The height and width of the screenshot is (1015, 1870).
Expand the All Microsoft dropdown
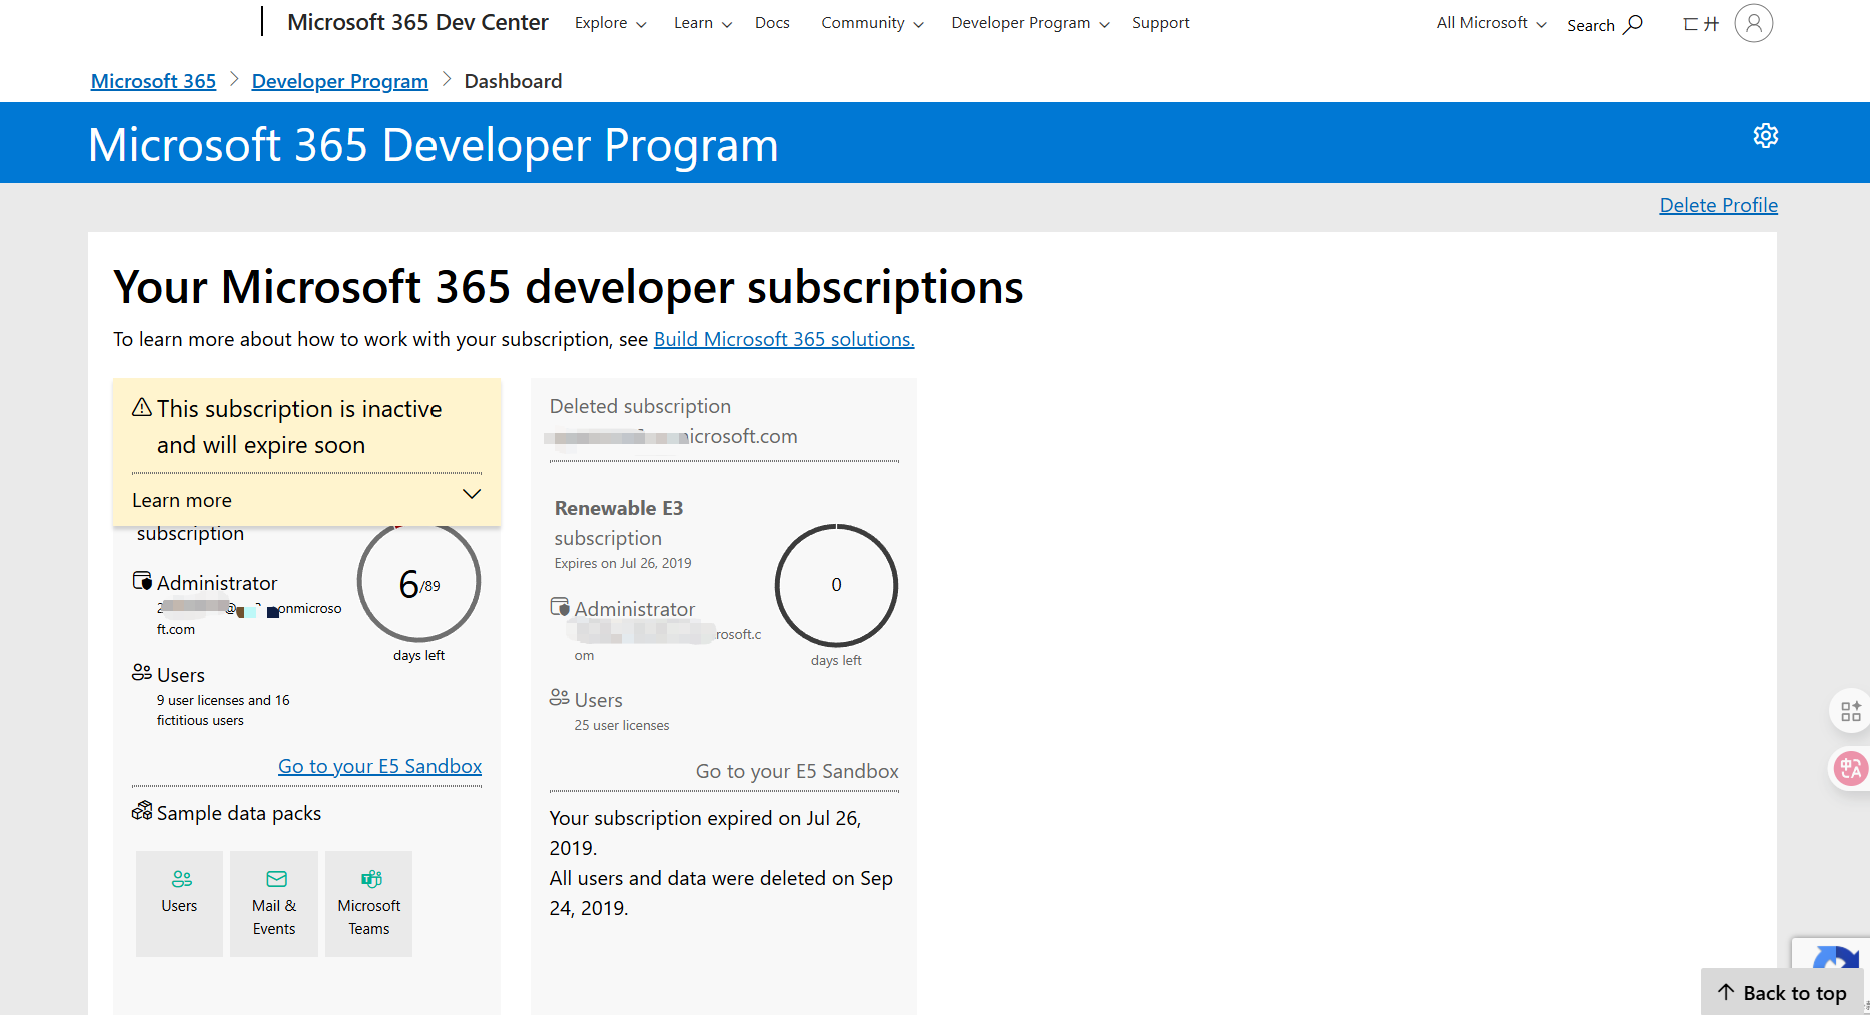(1491, 23)
